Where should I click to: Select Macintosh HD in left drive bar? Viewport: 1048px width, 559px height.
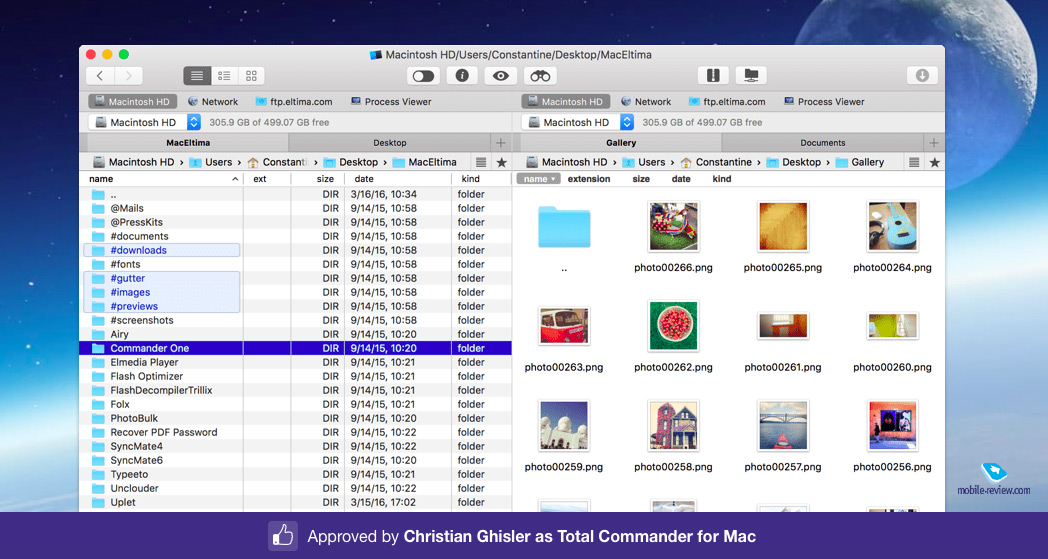click(132, 102)
